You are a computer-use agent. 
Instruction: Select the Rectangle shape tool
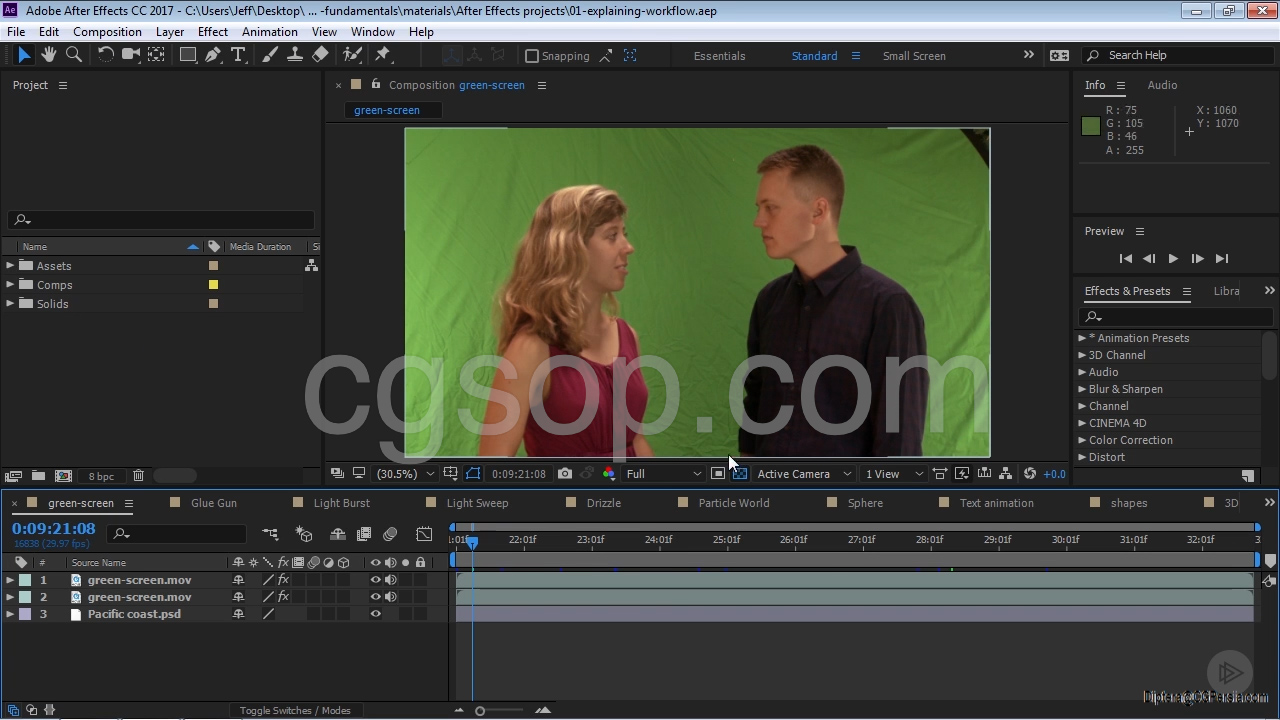(x=187, y=55)
